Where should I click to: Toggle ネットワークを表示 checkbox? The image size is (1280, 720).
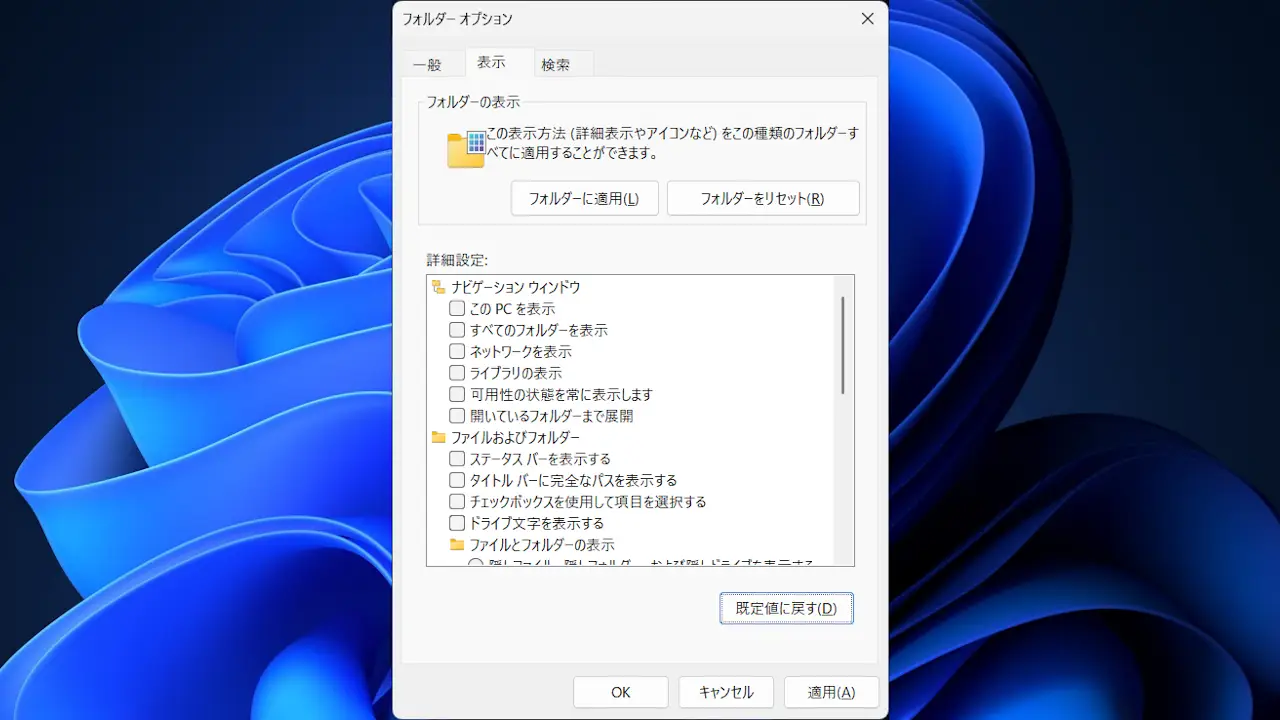click(457, 352)
